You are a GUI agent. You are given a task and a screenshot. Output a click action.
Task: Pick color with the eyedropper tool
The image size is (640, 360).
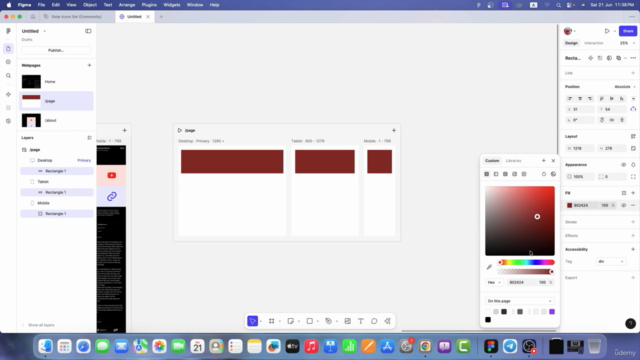(489, 267)
